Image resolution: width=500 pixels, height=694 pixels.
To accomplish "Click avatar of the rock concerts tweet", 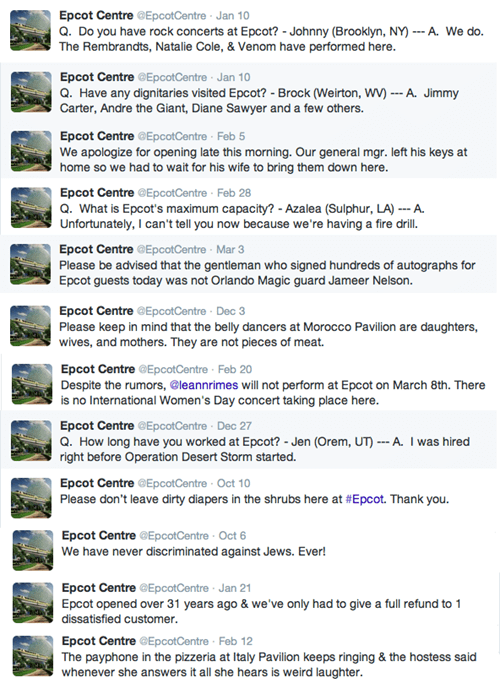I will point(31,31).
